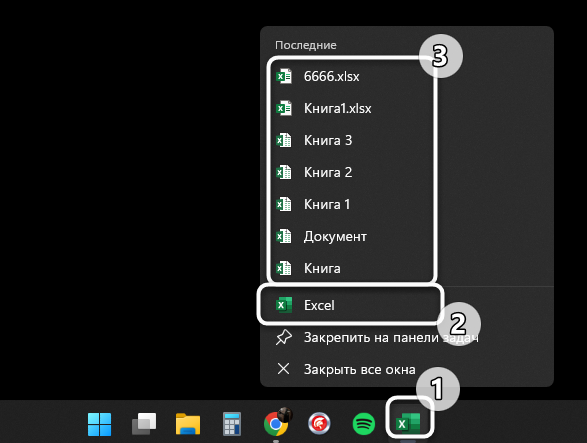The image size is (587, 443).
Task: Open recent file 6666.xlsx
Action: click(x=352, y=76)
